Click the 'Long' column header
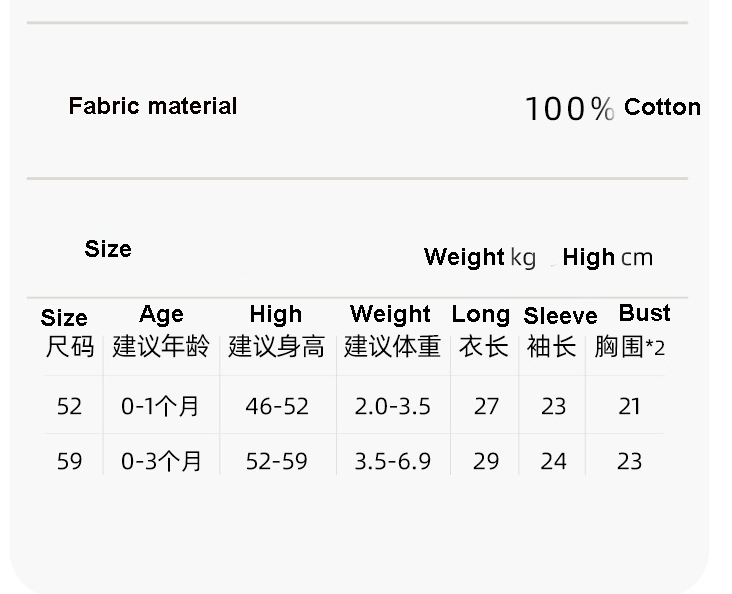Viewport: 732px width, 594px height. (x=481, y=315)
